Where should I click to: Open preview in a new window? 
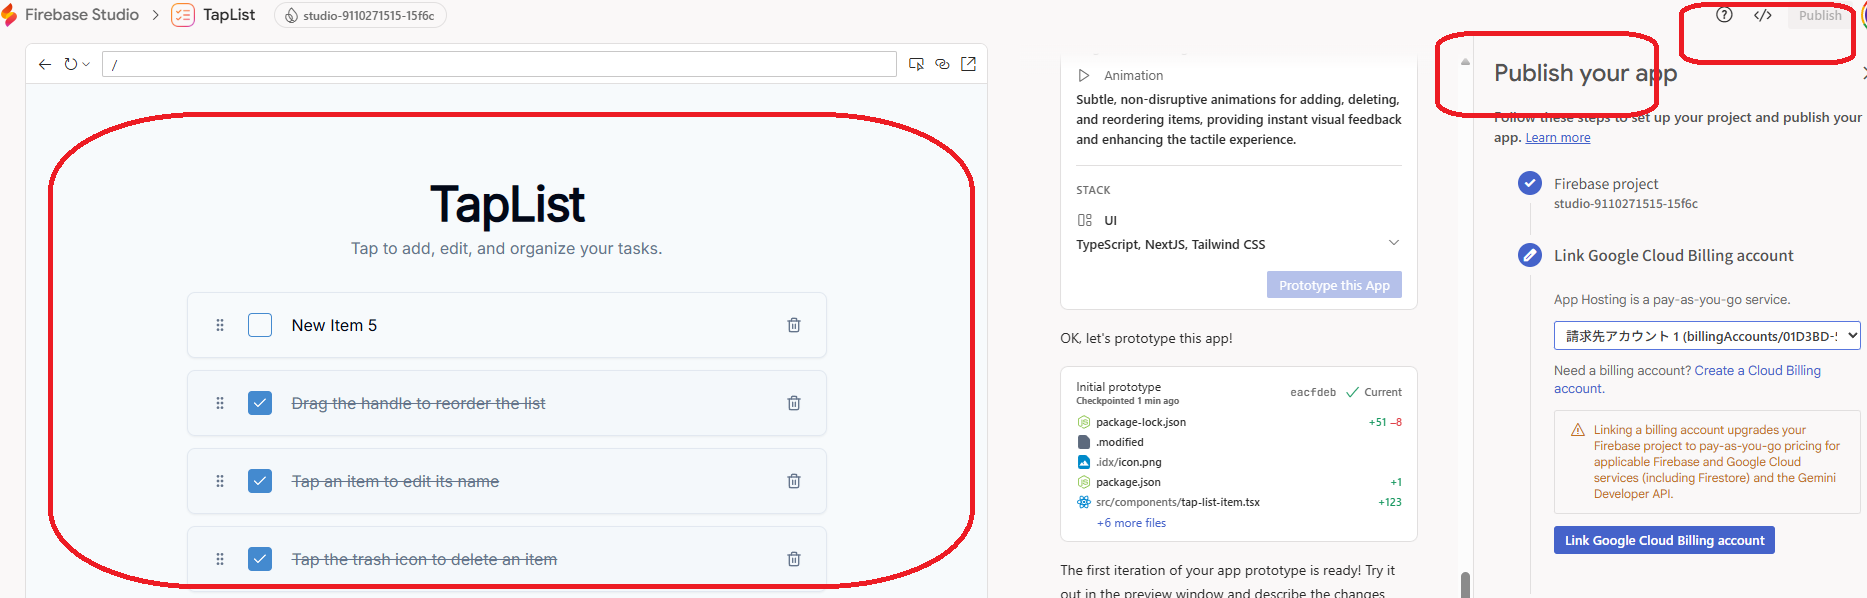[x=968, y=64]
